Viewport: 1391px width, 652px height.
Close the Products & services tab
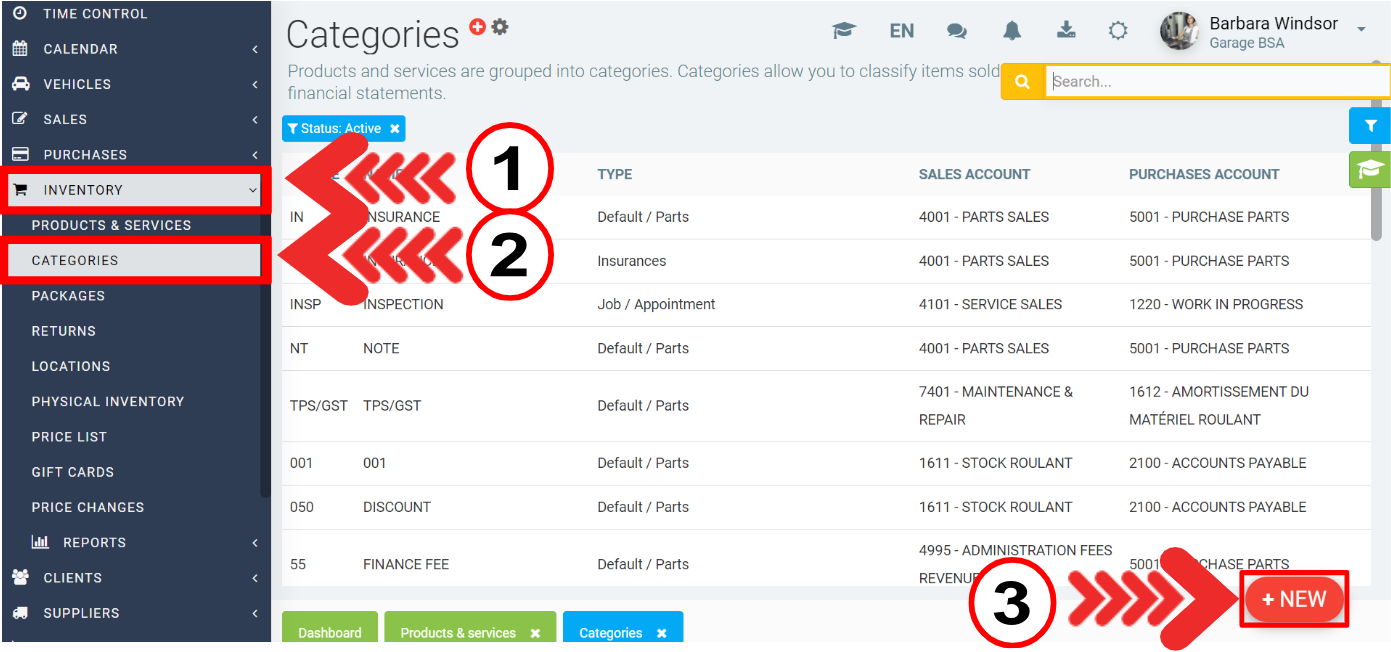(535, 633)
